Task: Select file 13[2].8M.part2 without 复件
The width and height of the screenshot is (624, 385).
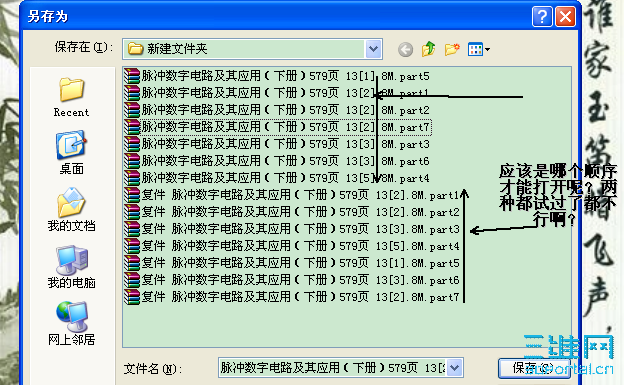Action: pyautogui.click(x=277, y=110)
